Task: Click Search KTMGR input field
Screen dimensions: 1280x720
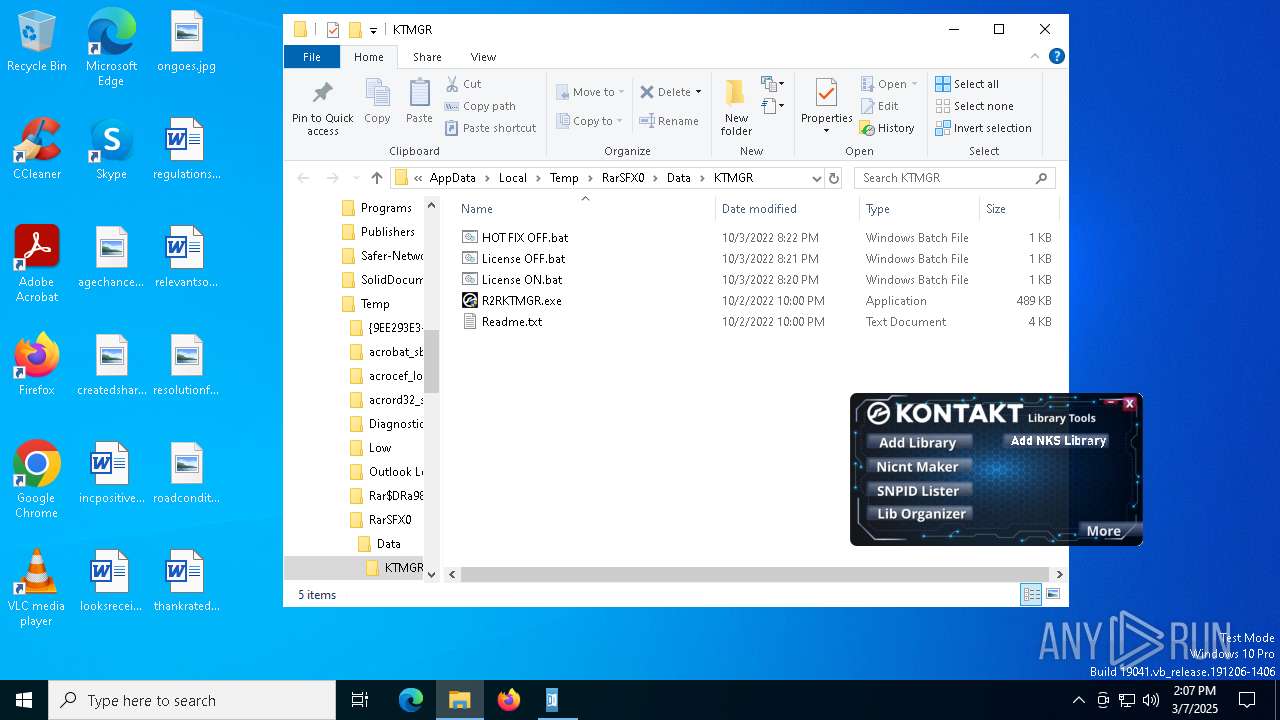Action: (x=955, y=178)
